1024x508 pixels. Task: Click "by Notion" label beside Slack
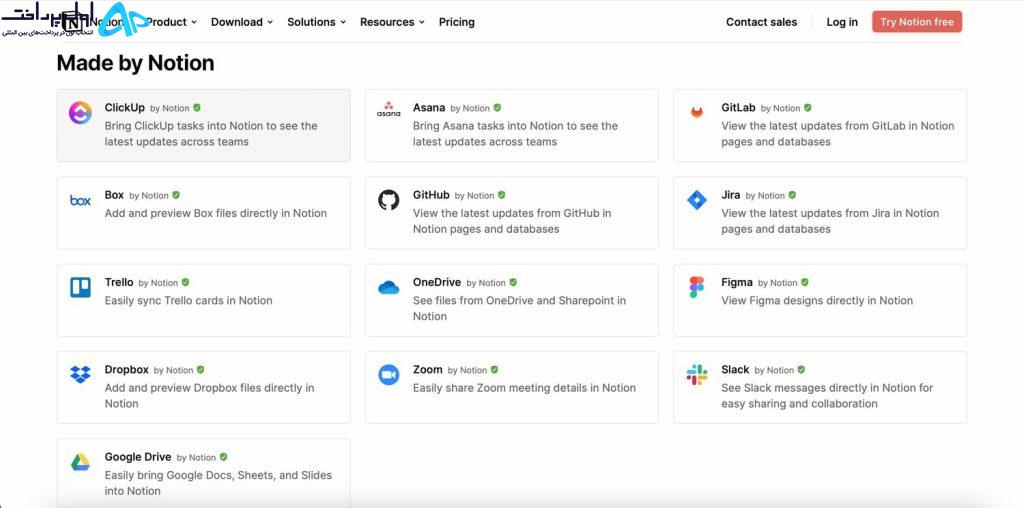[x=774, y=370]
